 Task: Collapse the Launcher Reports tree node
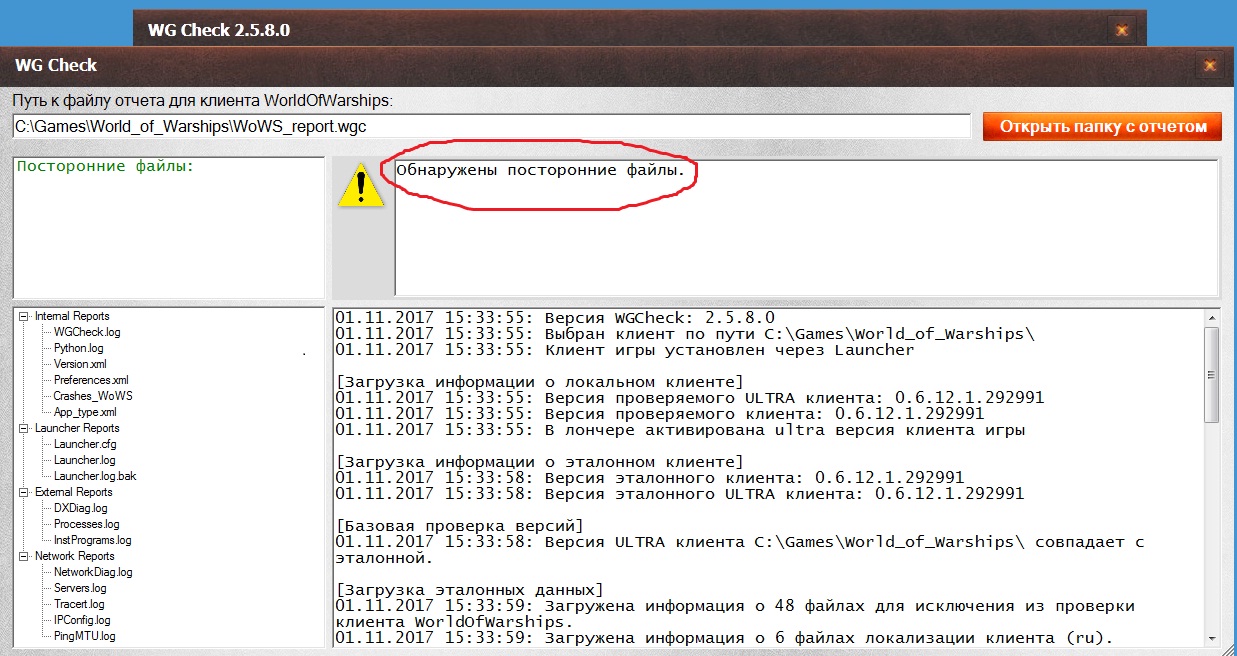pos(25,428)
